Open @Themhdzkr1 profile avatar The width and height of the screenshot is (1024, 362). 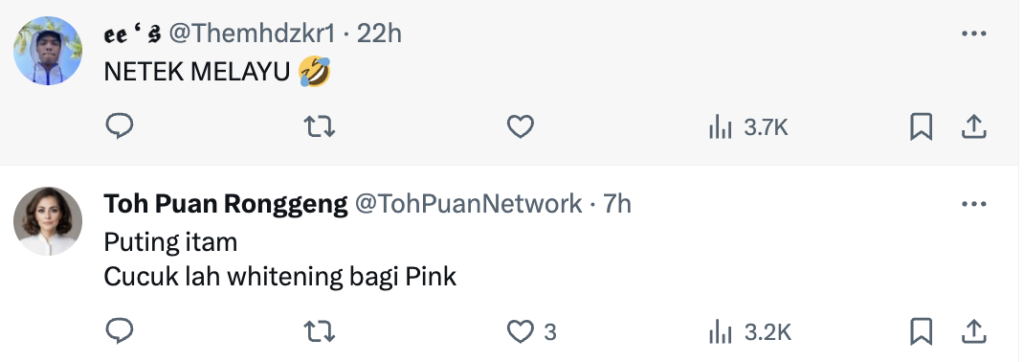click(x=48, y=50)
